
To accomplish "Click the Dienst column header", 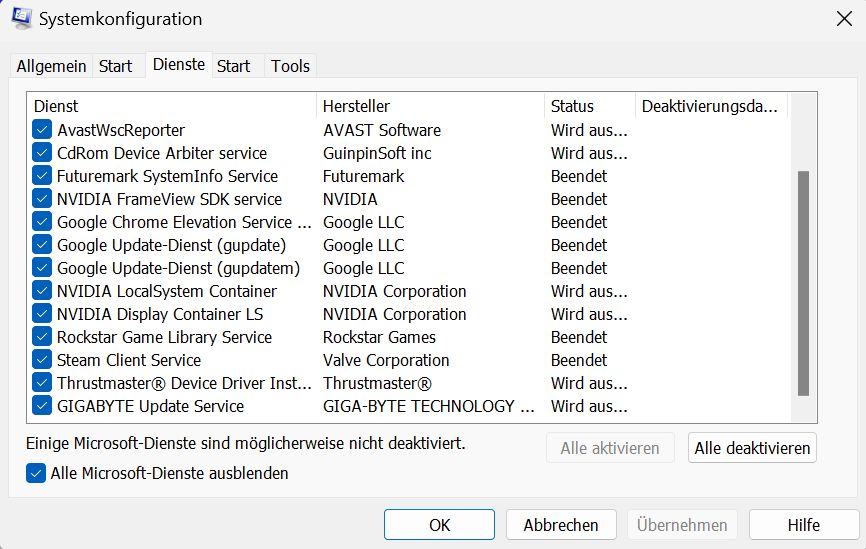I will pyautogui.click(x=172, y=106).
